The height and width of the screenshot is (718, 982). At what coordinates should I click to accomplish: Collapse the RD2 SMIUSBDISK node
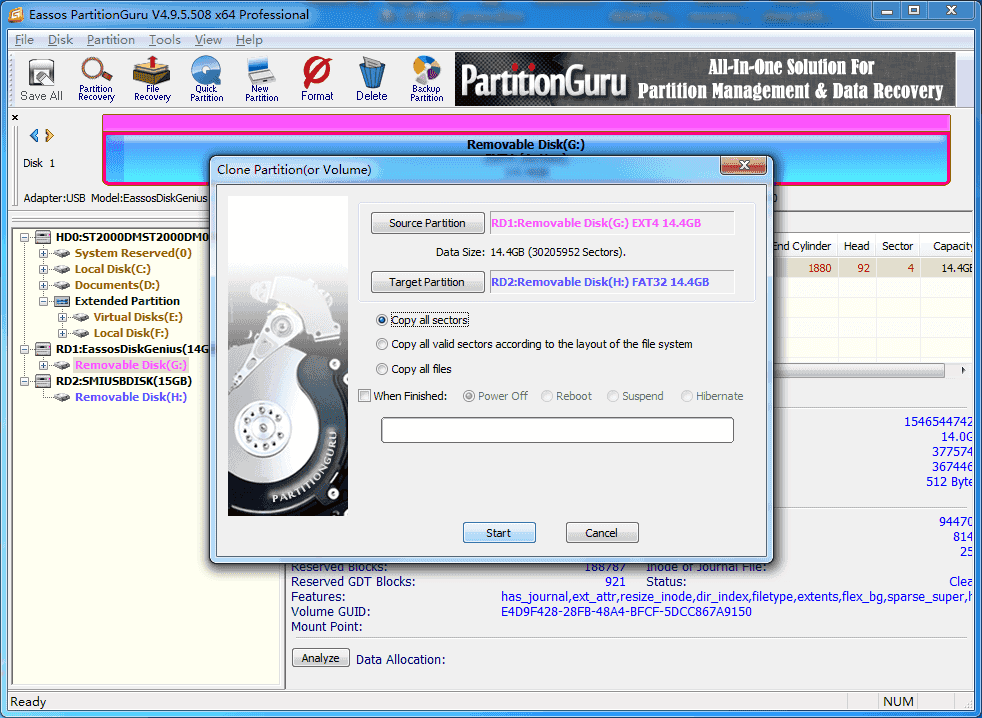24,381
